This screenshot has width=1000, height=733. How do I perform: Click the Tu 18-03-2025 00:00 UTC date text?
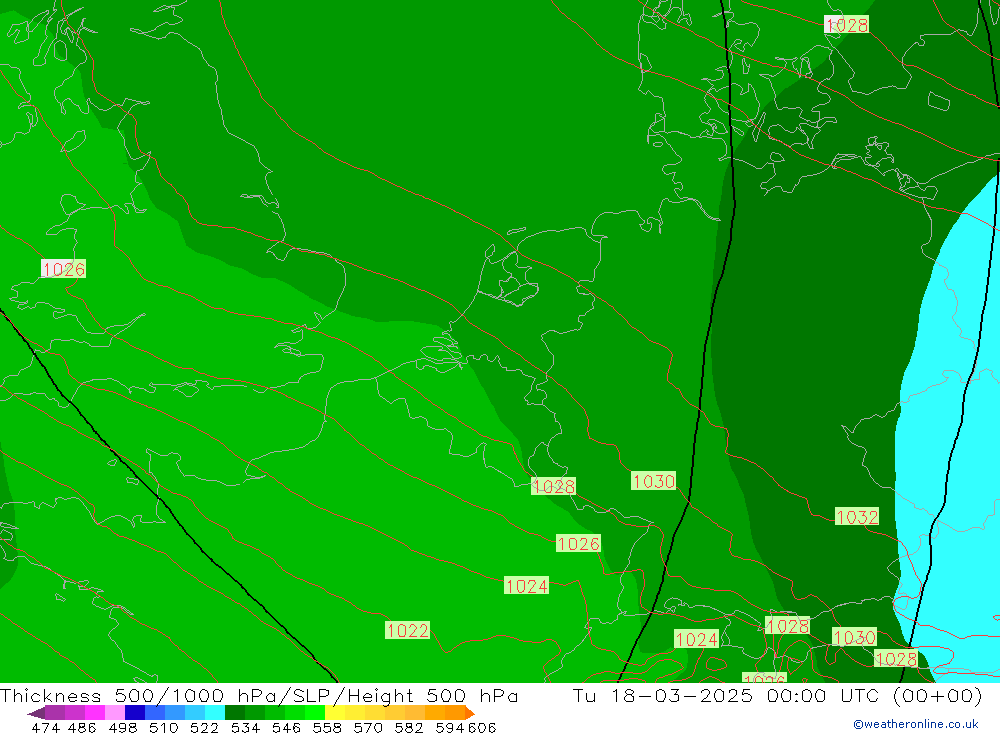pyautogui.click(x=728, y=695)
